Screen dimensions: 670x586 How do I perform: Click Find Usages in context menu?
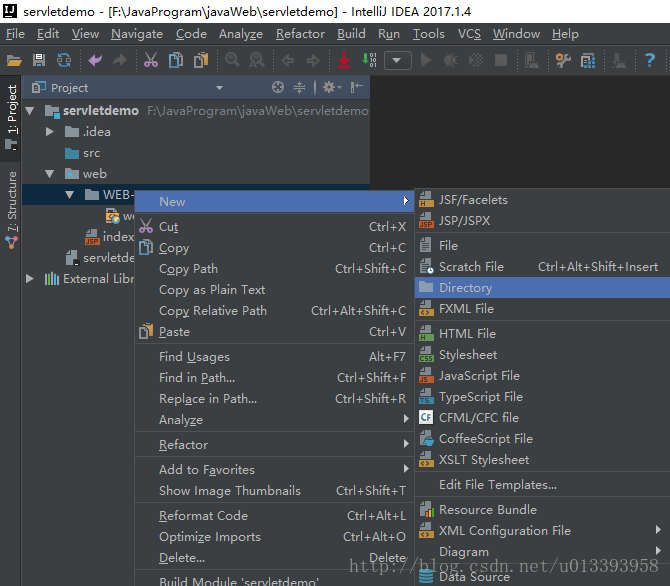(274, 356)
